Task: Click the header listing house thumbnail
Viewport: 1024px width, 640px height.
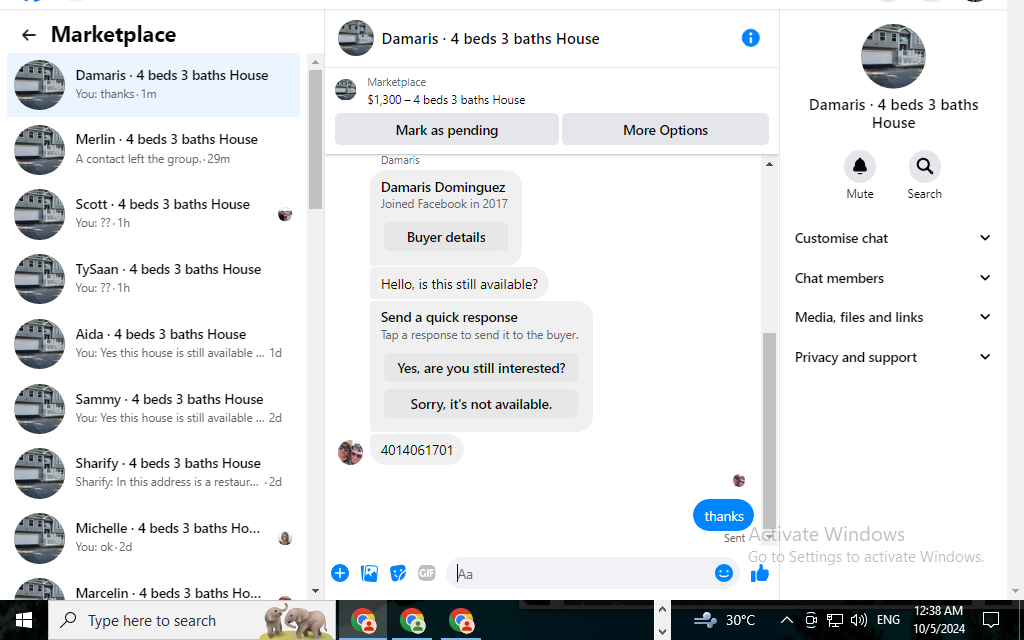Action: [x=356, y=38]
